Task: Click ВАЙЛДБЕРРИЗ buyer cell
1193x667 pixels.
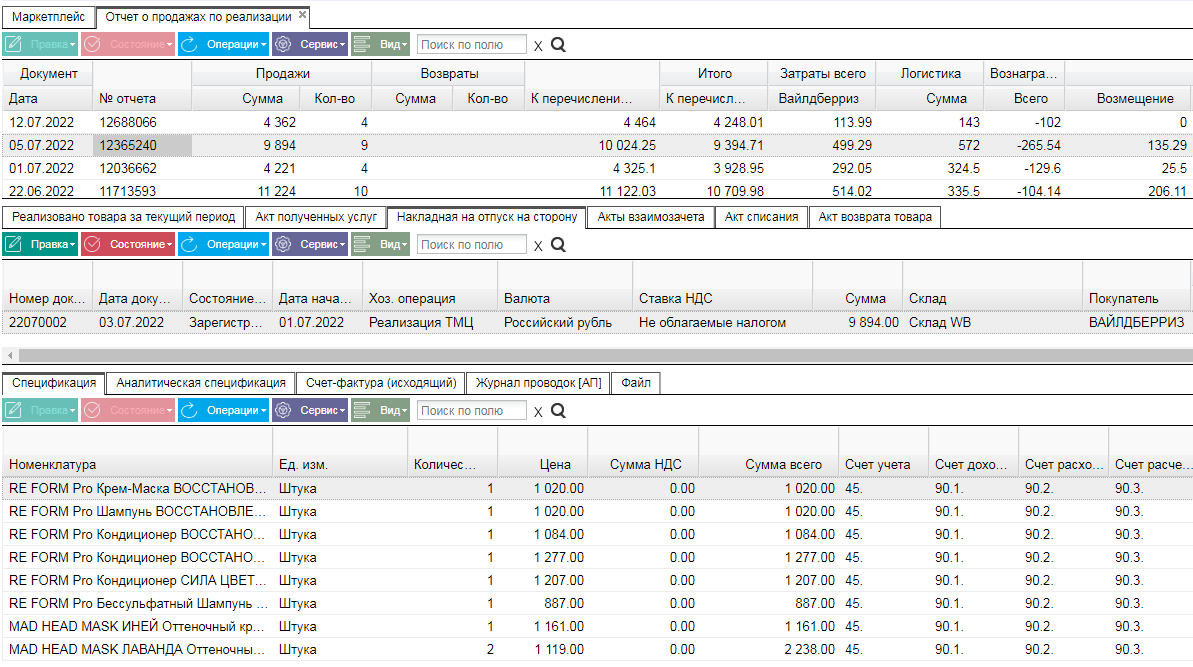Action: click(x=1136, y=322)
